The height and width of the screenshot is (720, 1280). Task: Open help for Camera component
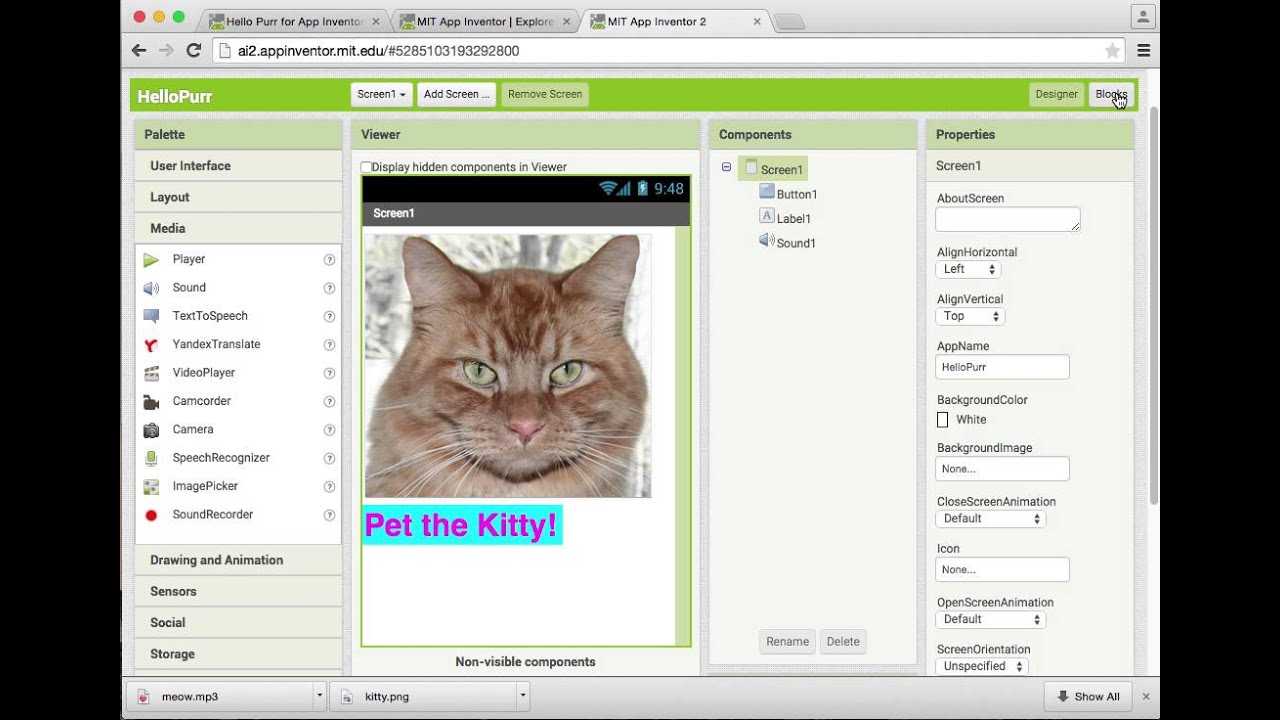tap(329, 430)
